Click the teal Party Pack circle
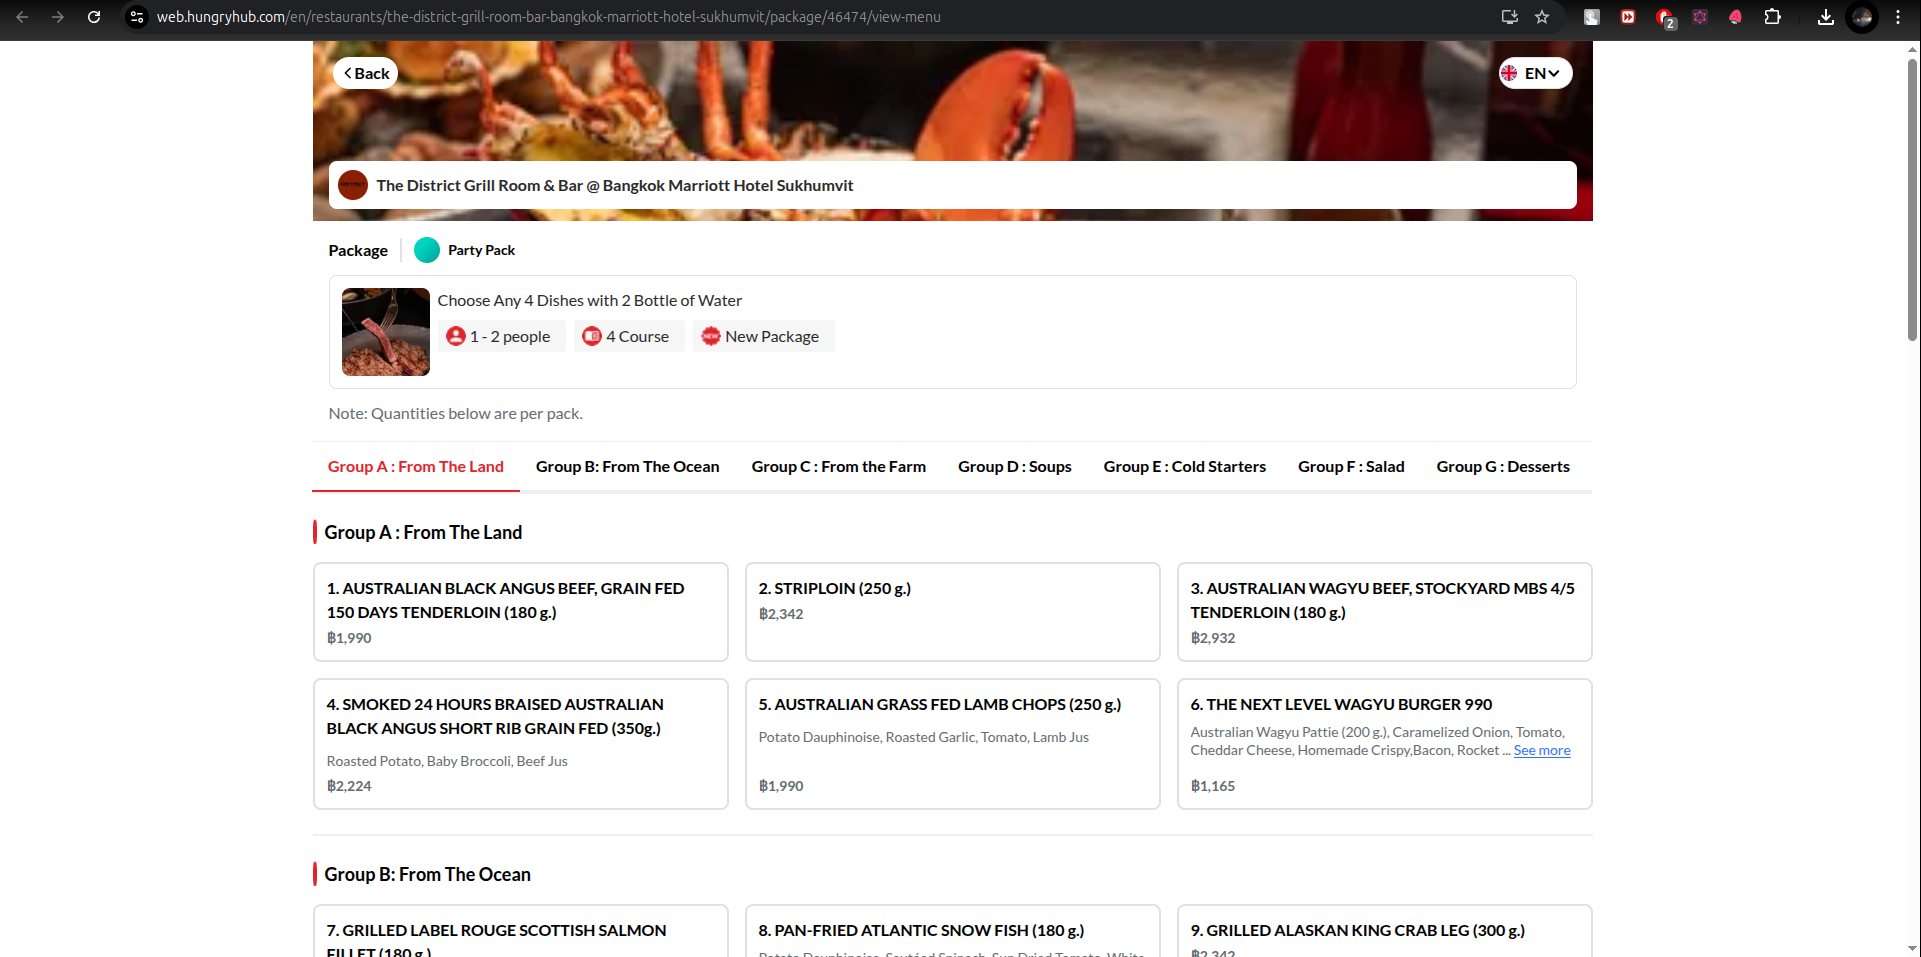Screen dimensions: 1921x957 427,250
